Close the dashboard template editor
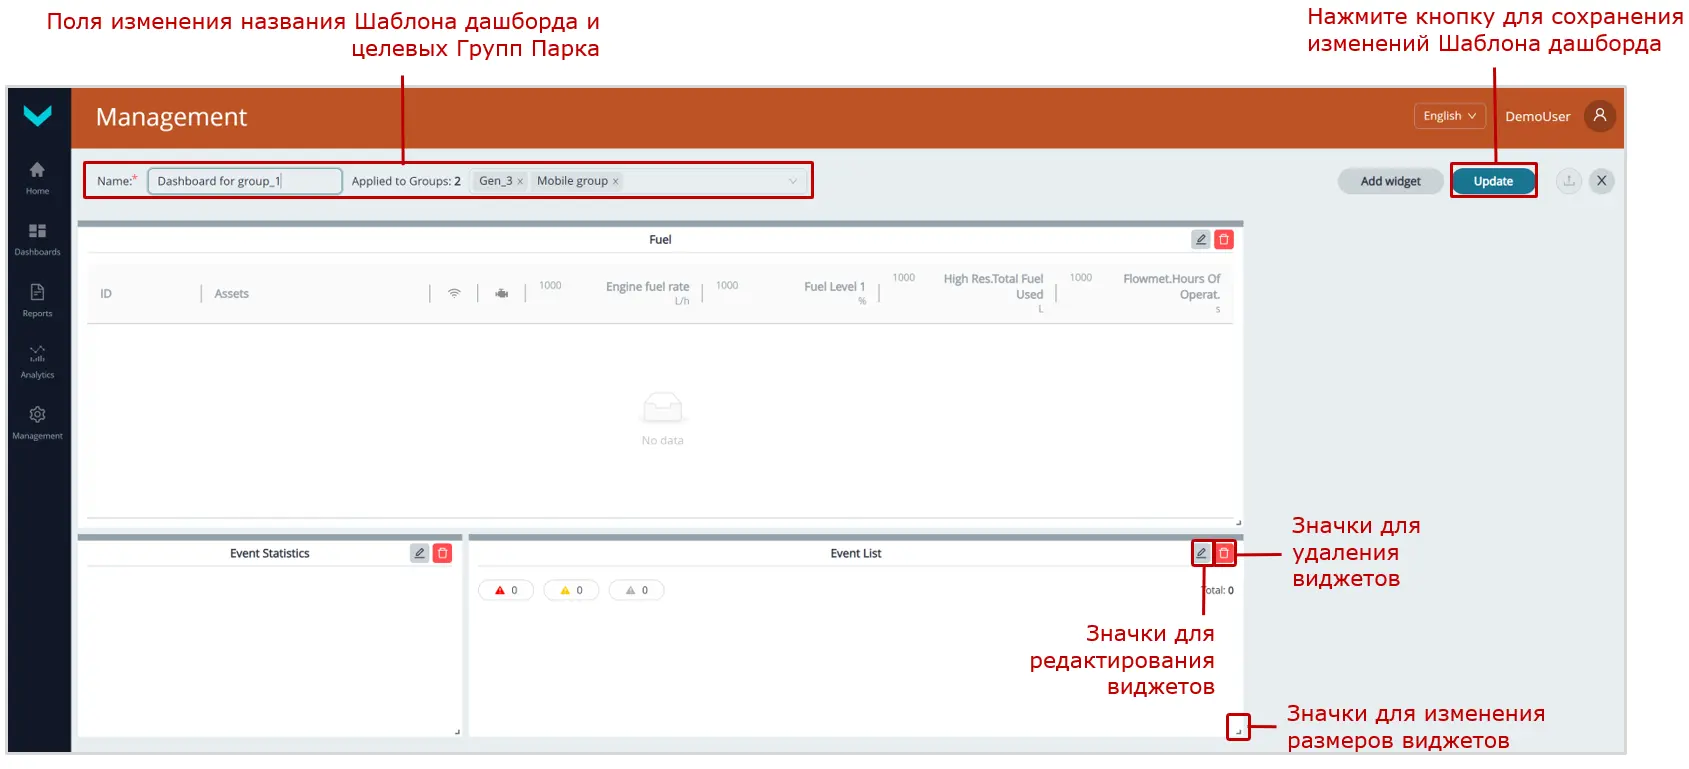Image resolution: width=1689 pixels, height=769 pixels. tap(1602, 181)
